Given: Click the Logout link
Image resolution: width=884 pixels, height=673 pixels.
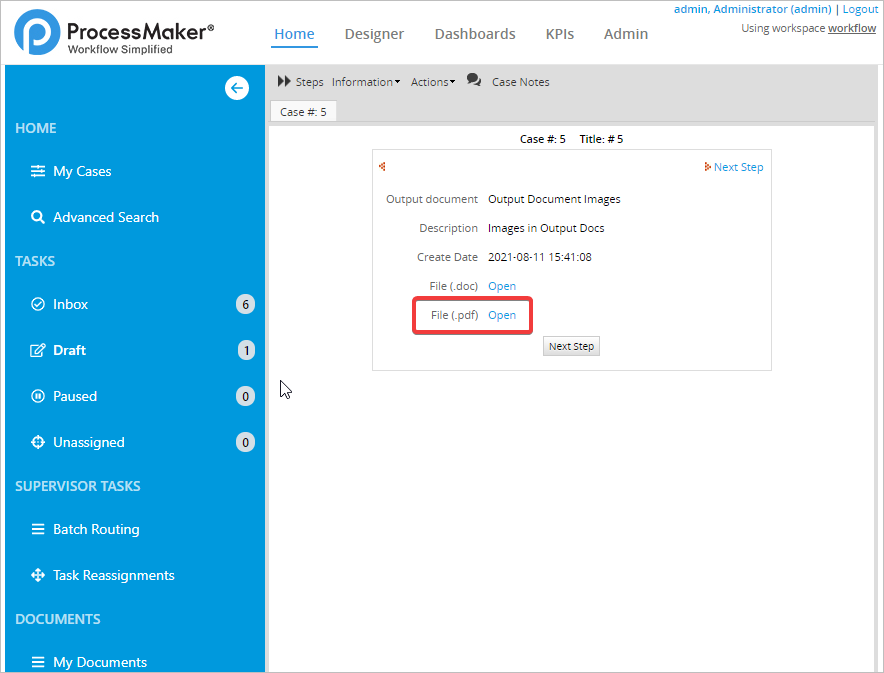Looking at the screenshot, I should coord(860,9).
